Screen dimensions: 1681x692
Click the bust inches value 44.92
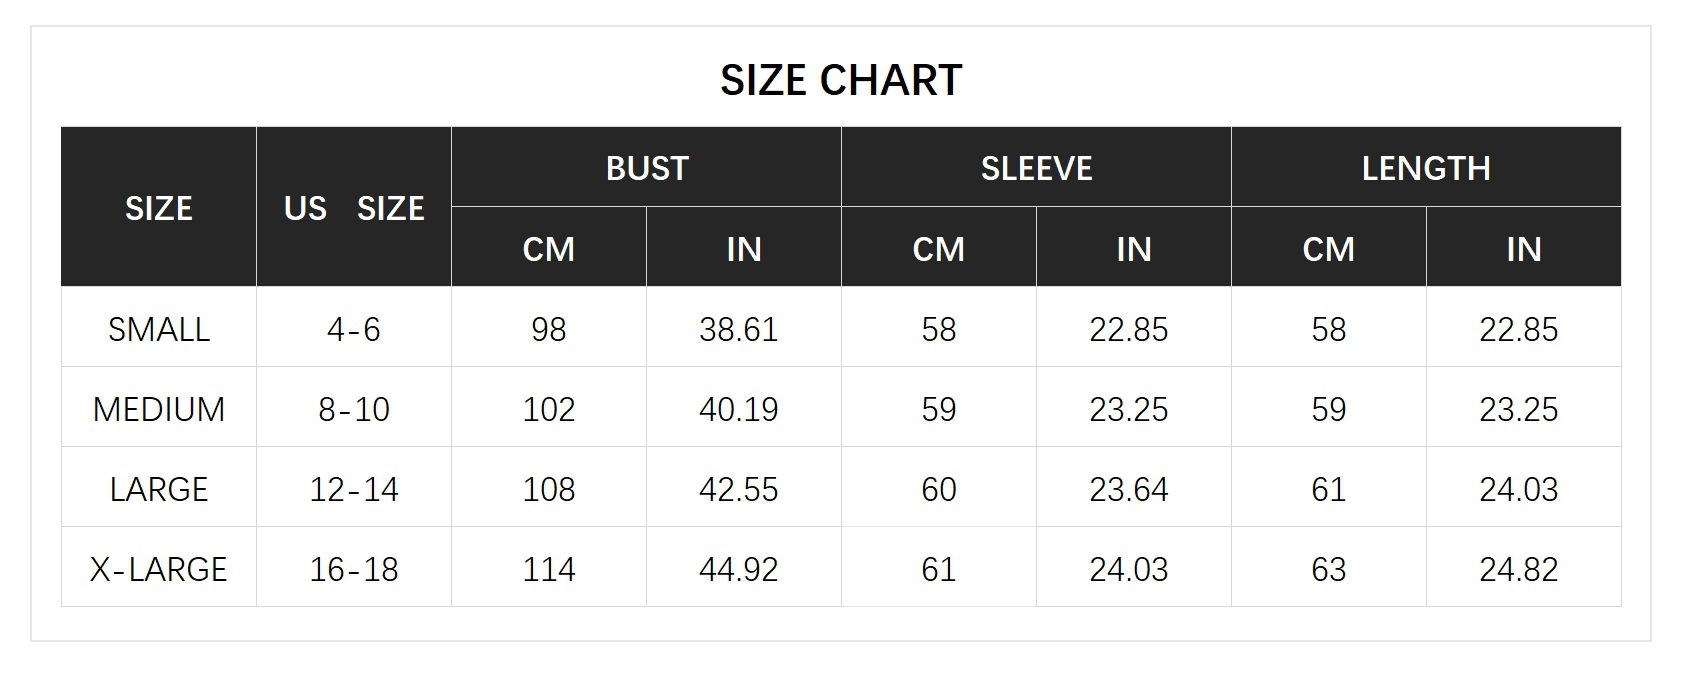738,569
